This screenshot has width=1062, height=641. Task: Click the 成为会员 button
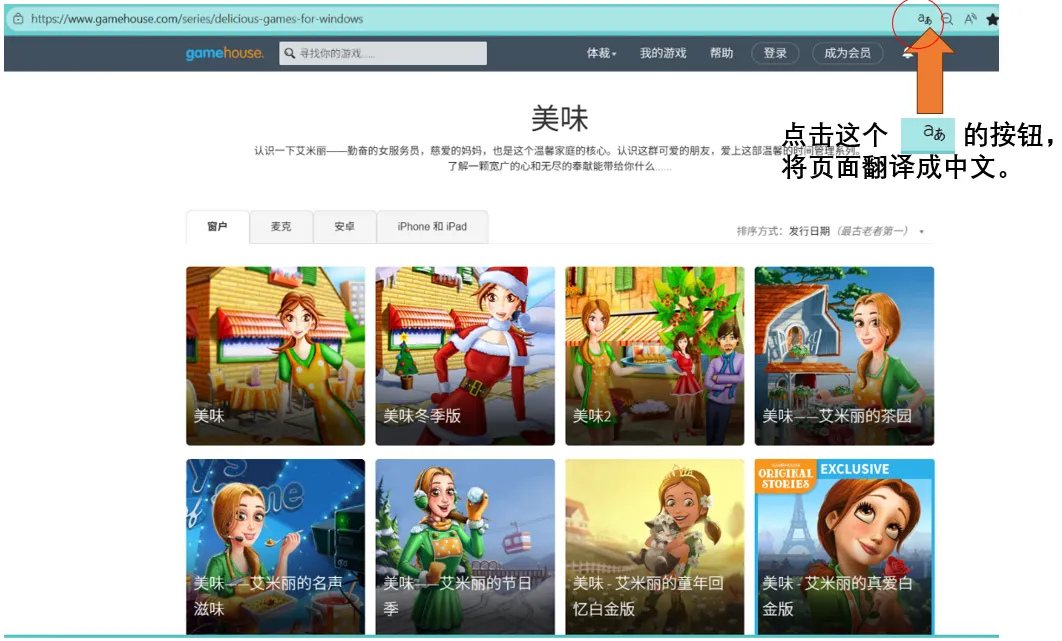(847, 53)
